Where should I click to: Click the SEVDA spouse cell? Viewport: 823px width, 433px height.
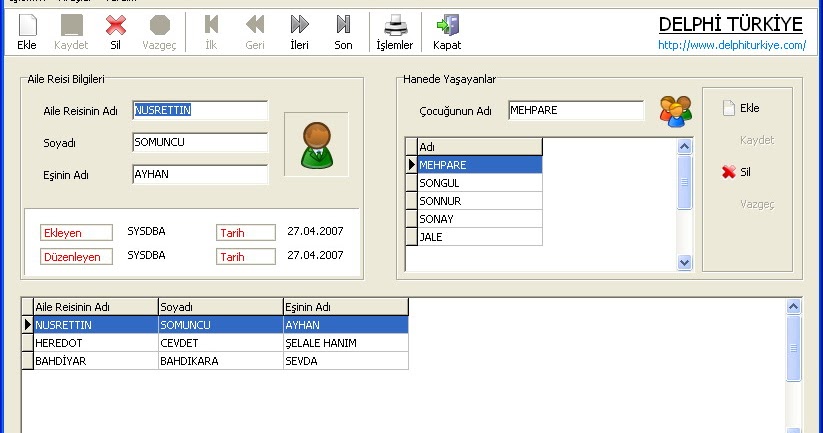345,361
